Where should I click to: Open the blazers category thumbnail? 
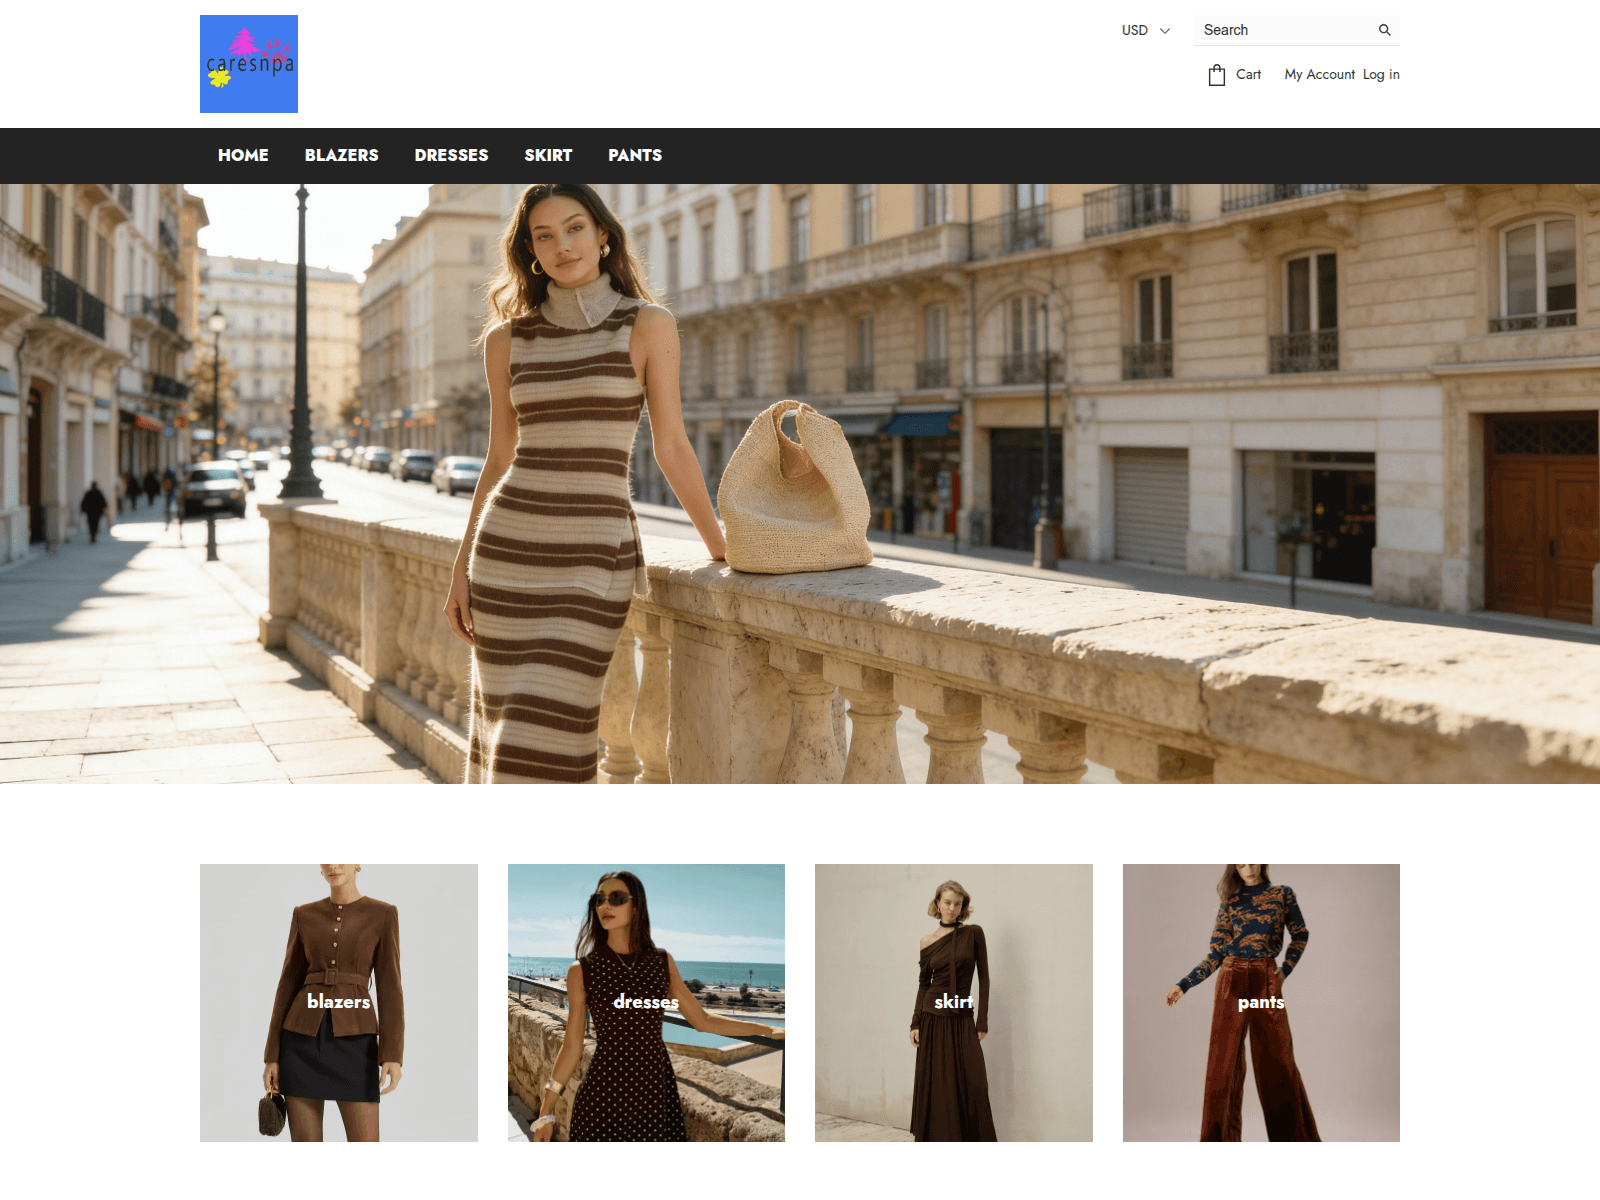339,1003
